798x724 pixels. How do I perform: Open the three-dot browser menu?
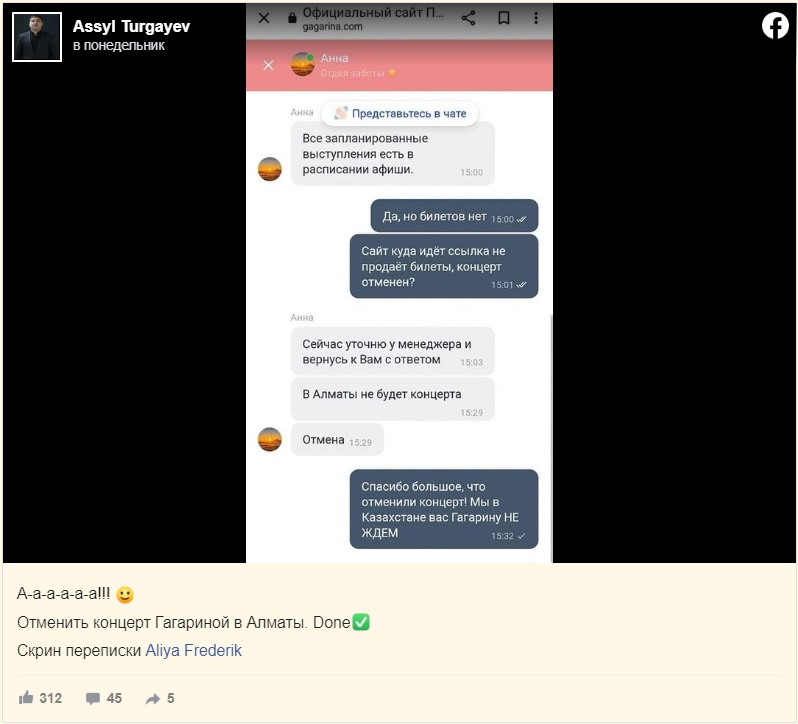[536, 18]
